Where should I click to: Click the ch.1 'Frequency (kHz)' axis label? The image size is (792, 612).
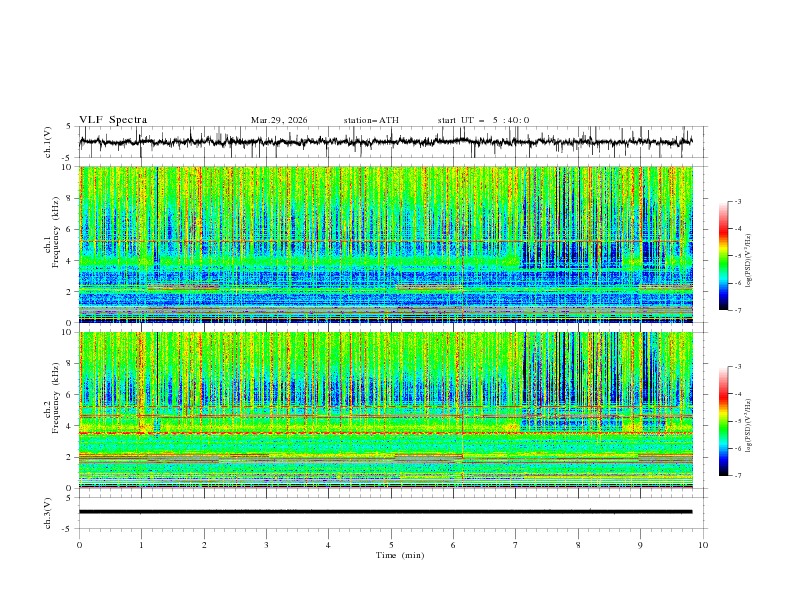[x=56, y=233]
